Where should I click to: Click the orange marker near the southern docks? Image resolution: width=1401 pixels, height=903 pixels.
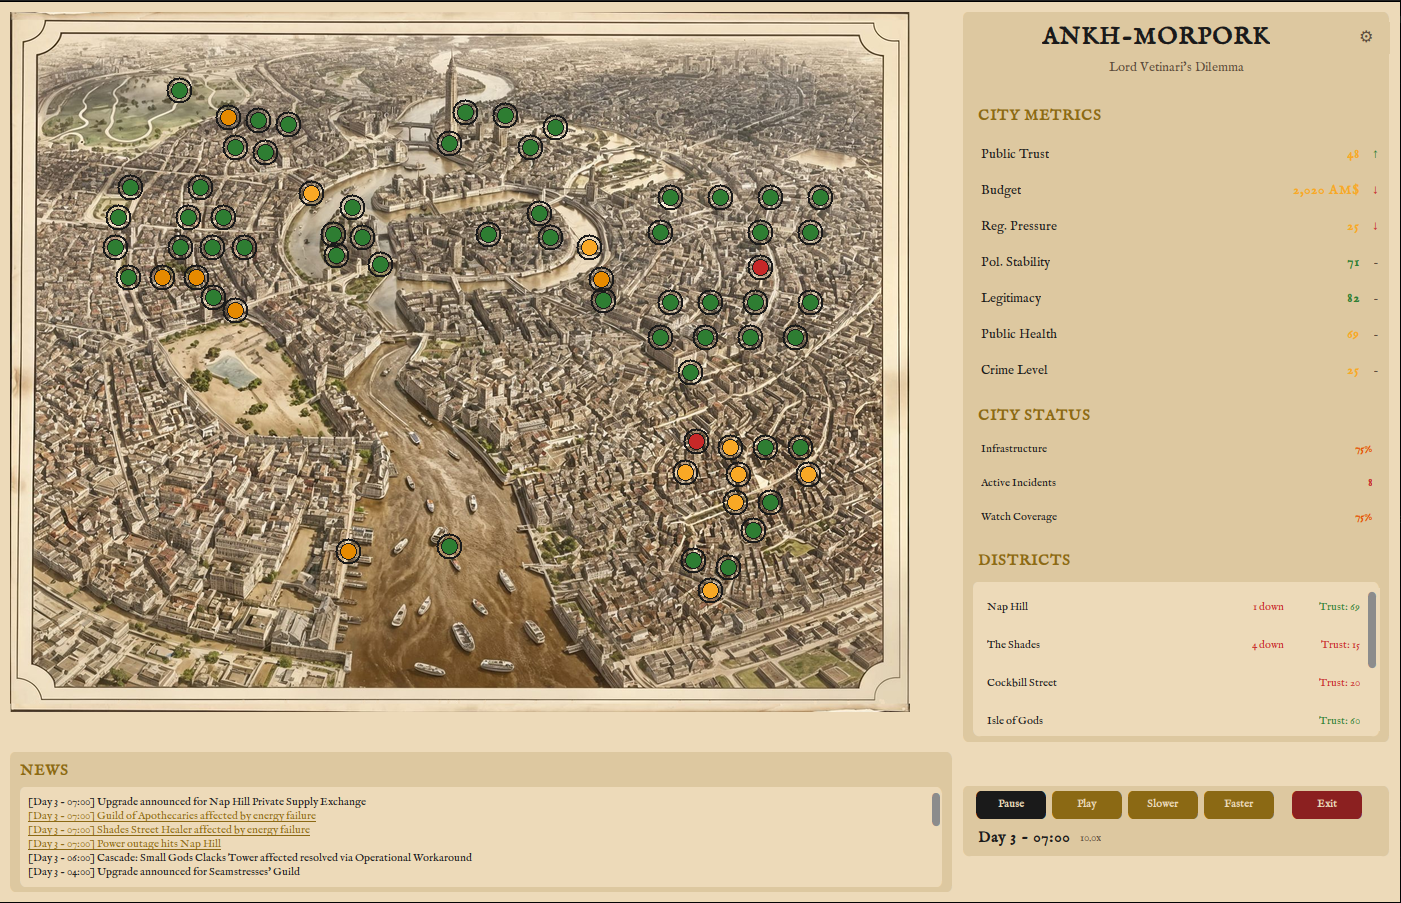tap(348, 551)
